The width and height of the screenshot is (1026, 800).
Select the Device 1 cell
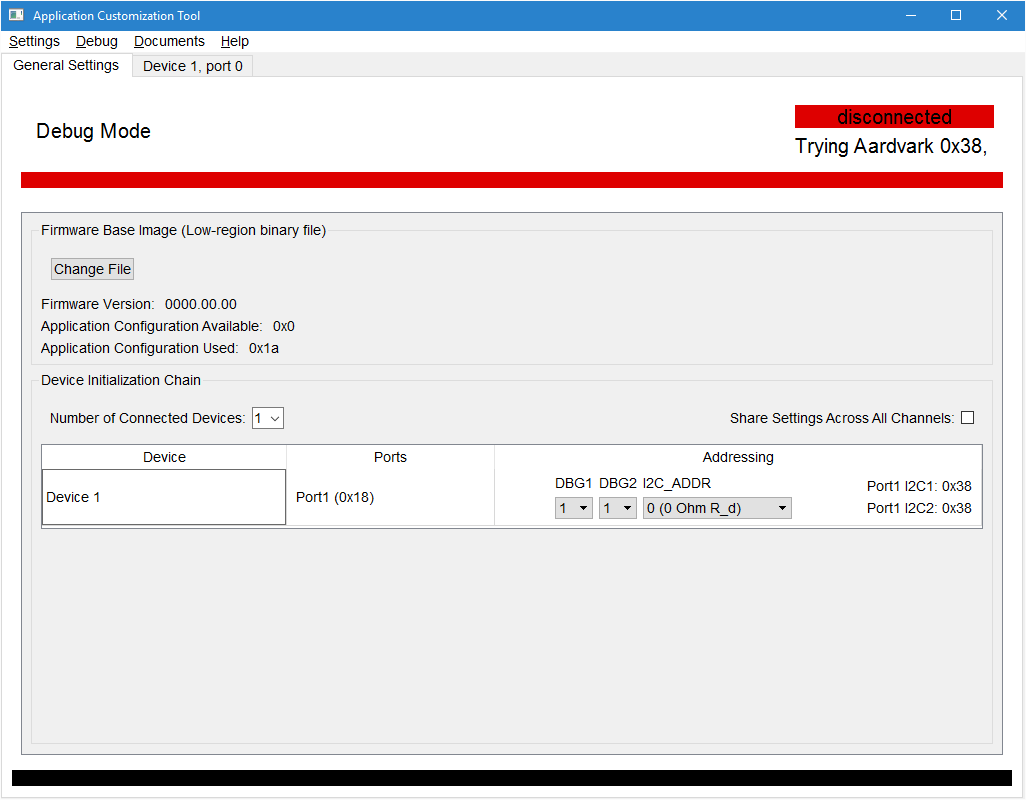[164, 497]
